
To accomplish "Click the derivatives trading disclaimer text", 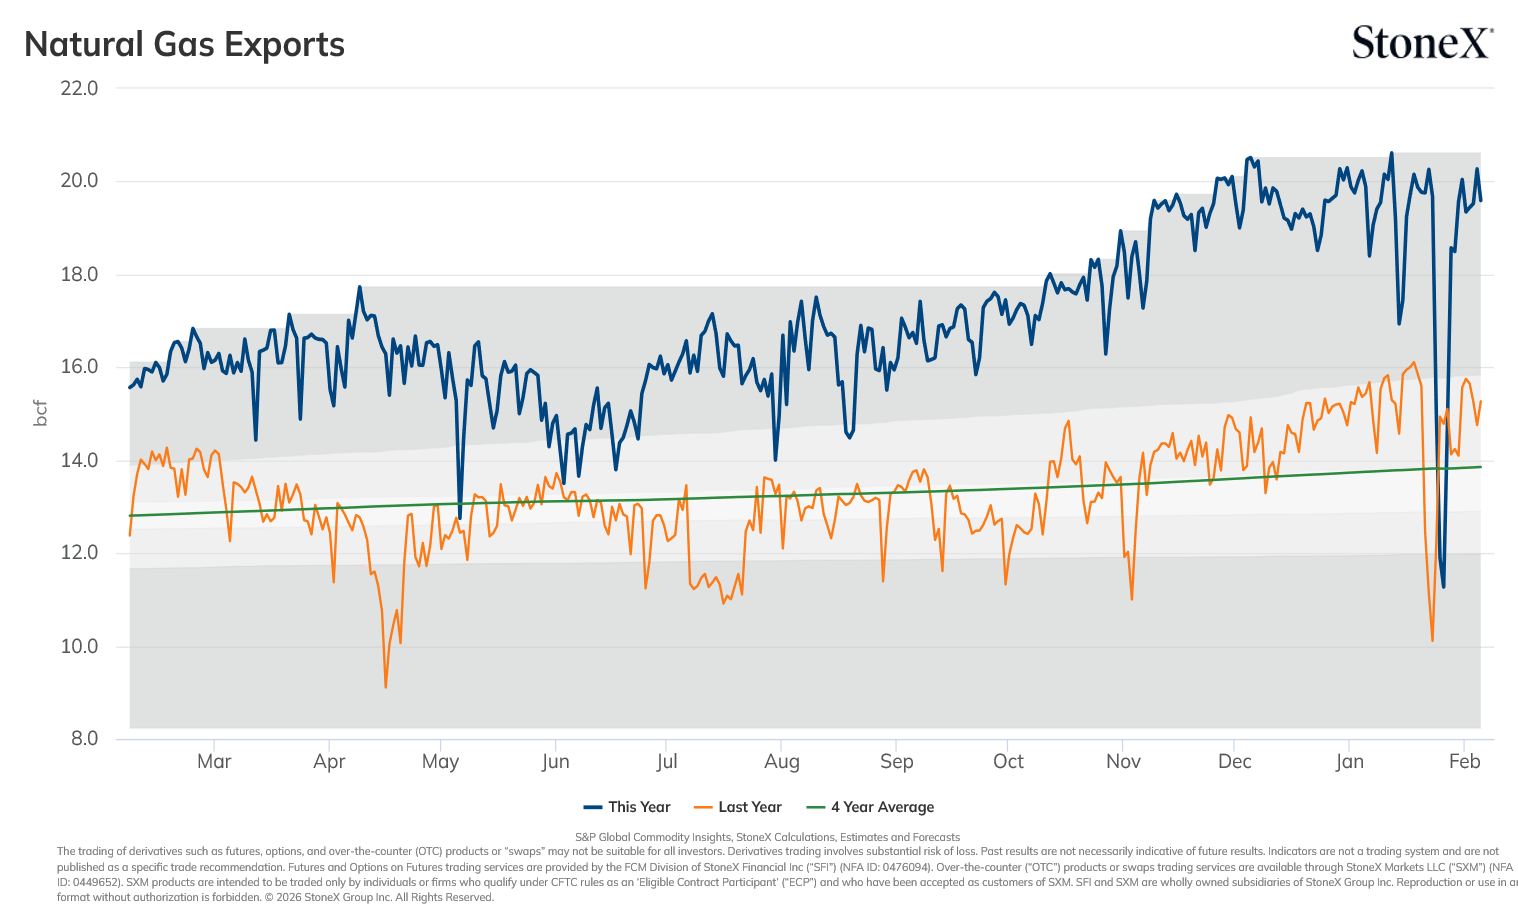I will coord(787,874).
